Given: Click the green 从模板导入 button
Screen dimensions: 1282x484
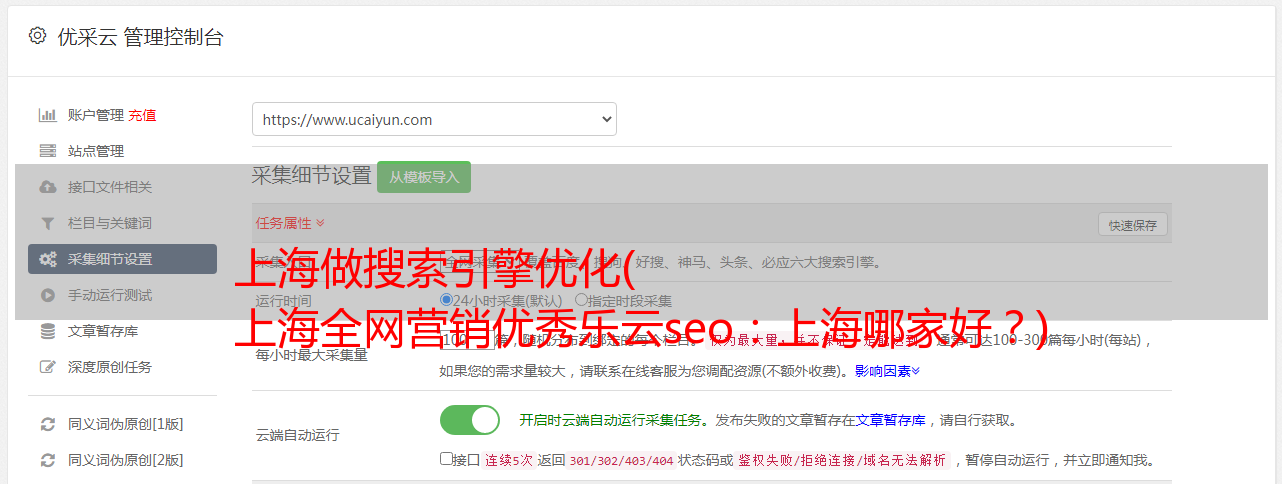Looking at the screenshot, I should click(x=424, y=177).
